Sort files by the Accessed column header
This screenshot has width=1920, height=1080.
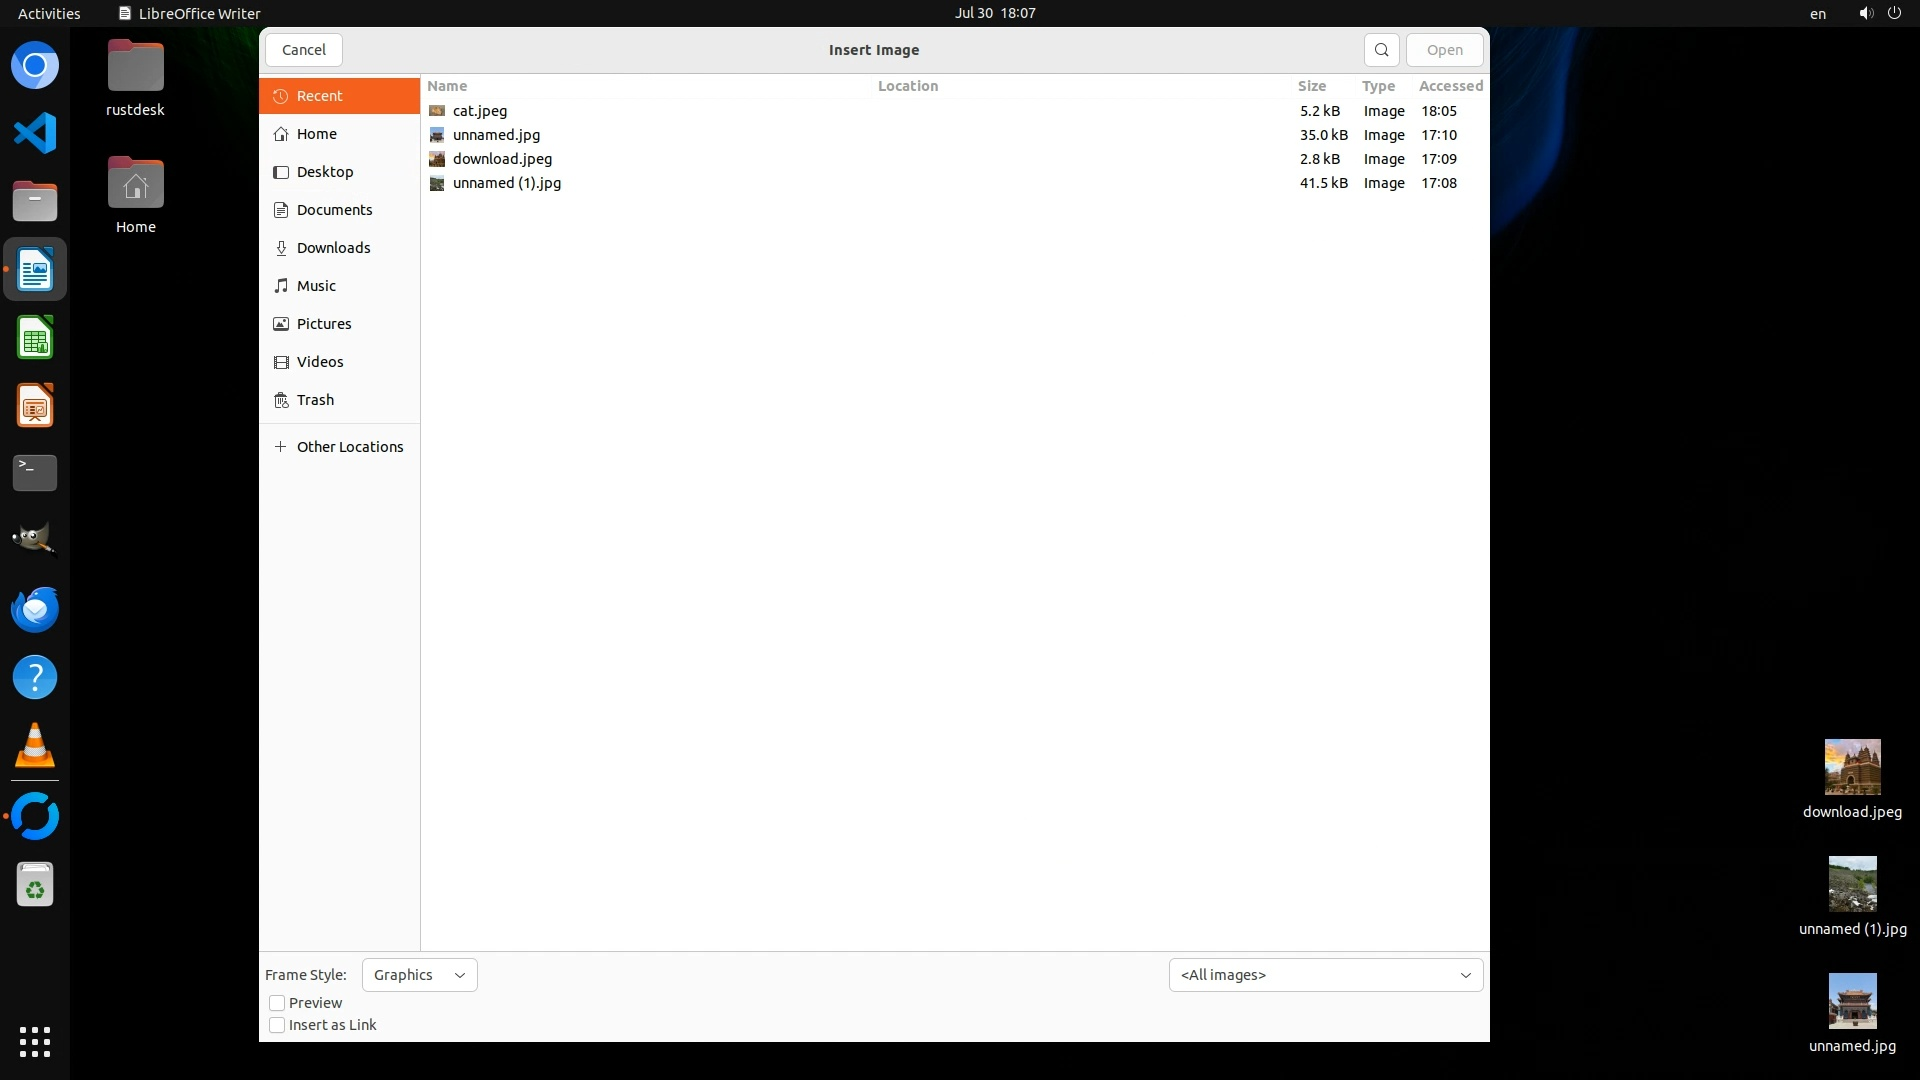point(1450,86)
